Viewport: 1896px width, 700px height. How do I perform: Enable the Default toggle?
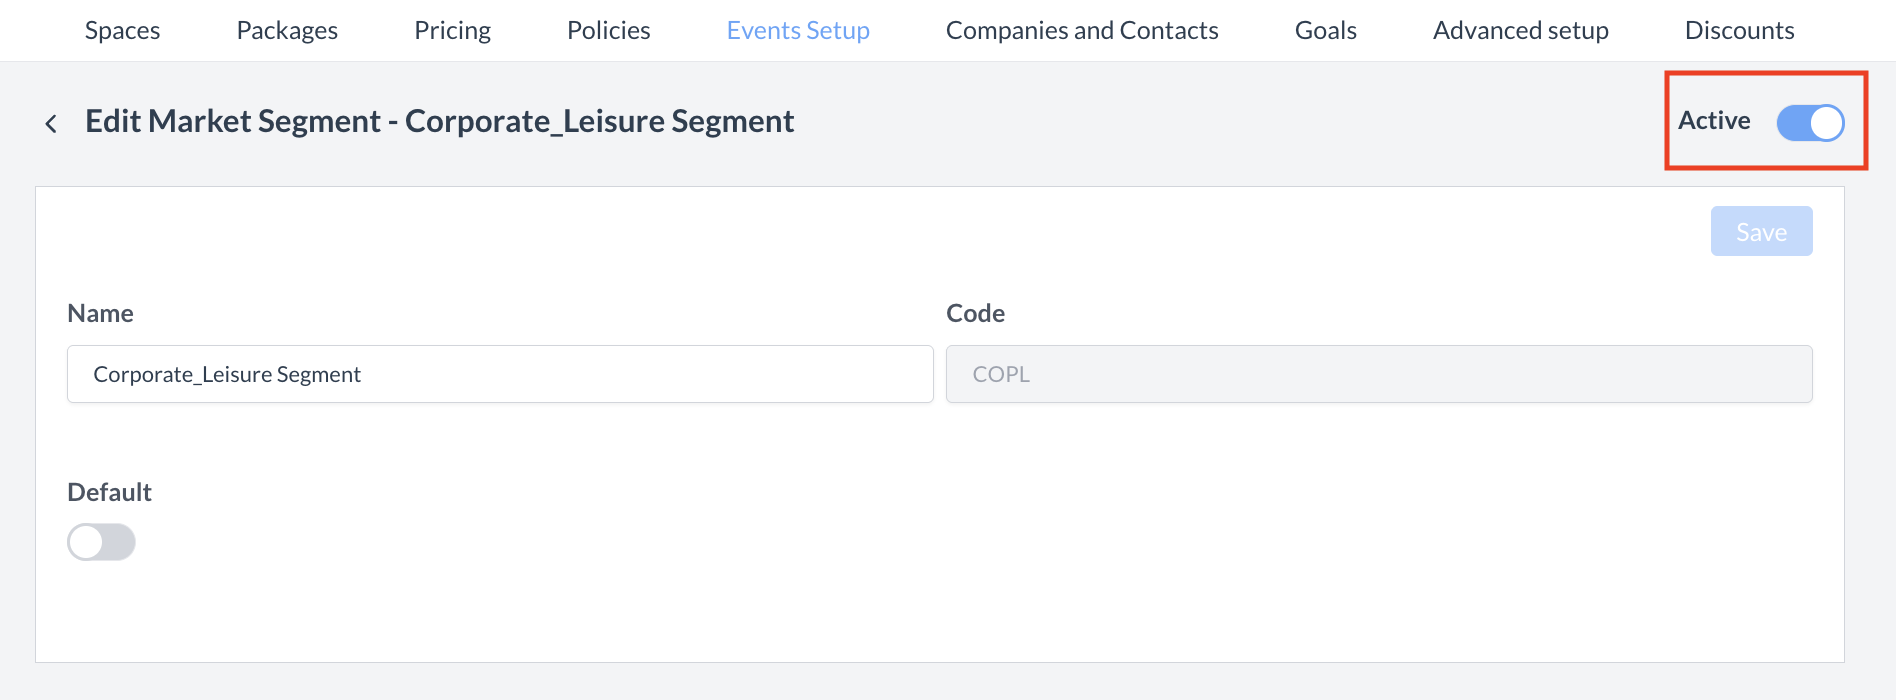click(100, 541)
